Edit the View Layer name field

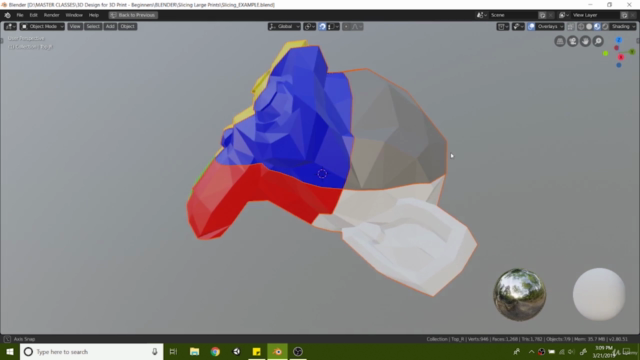pos(595,15)
